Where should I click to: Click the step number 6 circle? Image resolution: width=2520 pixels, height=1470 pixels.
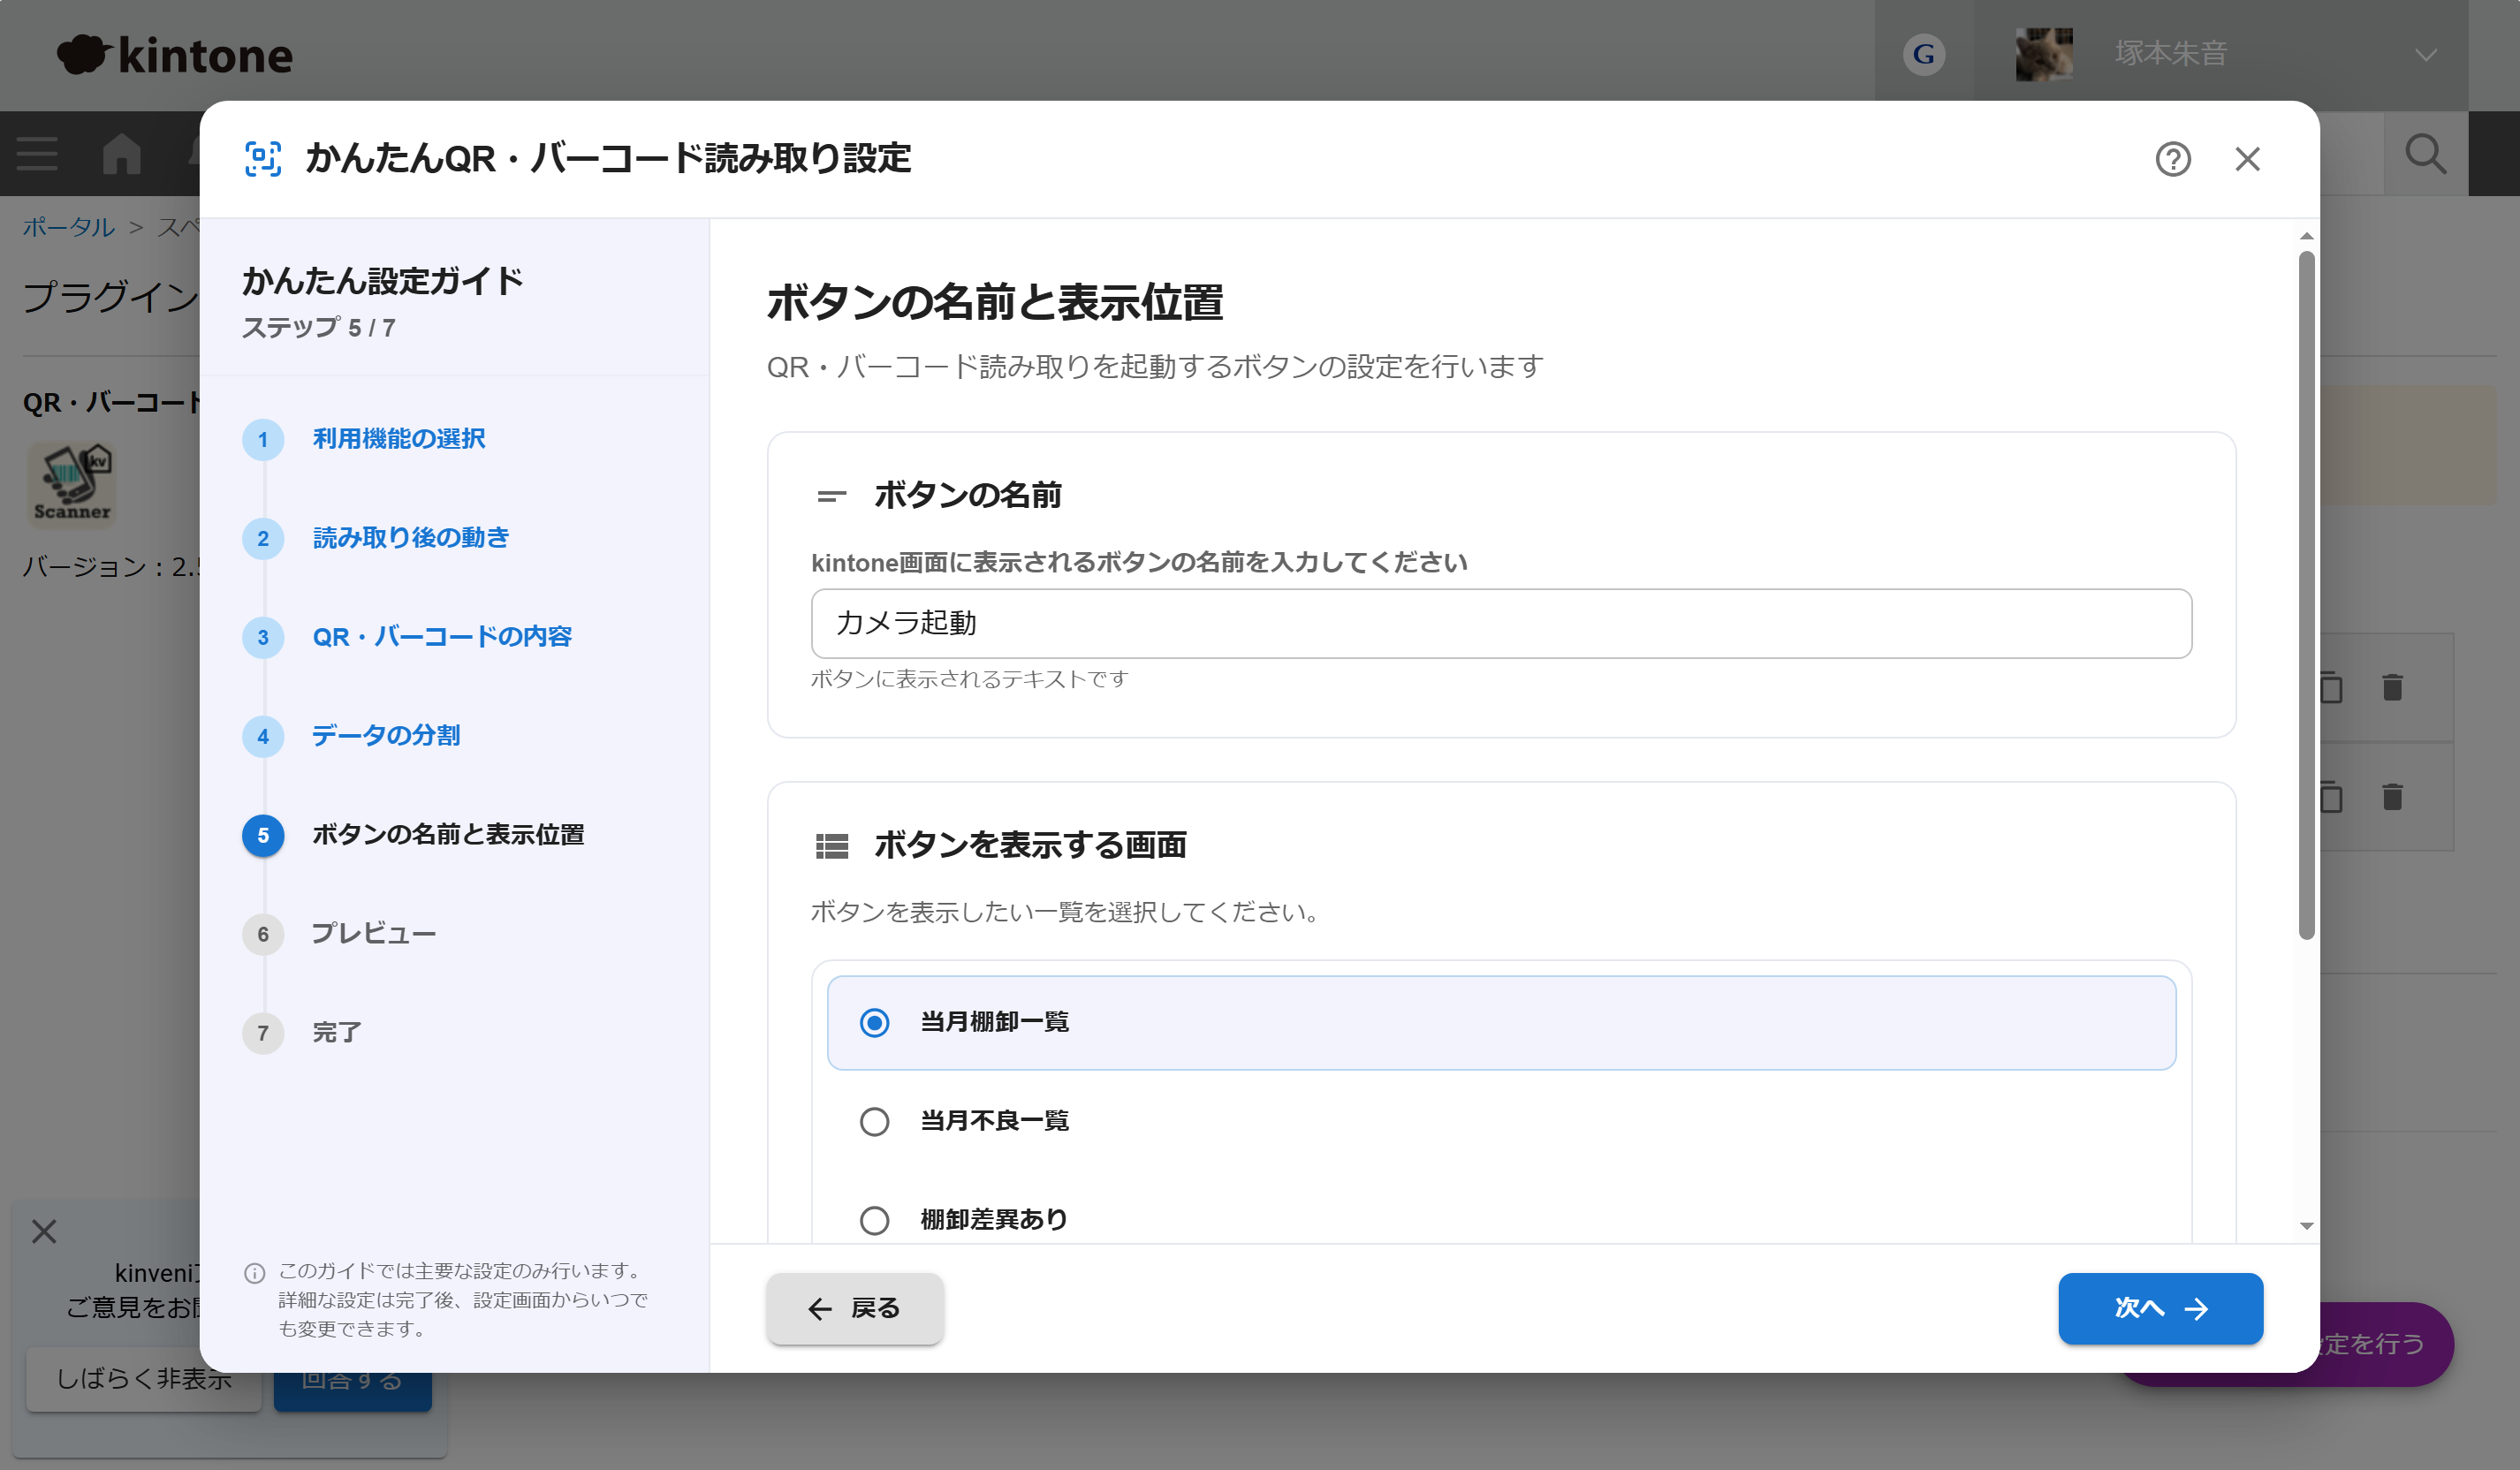point(263,934)
